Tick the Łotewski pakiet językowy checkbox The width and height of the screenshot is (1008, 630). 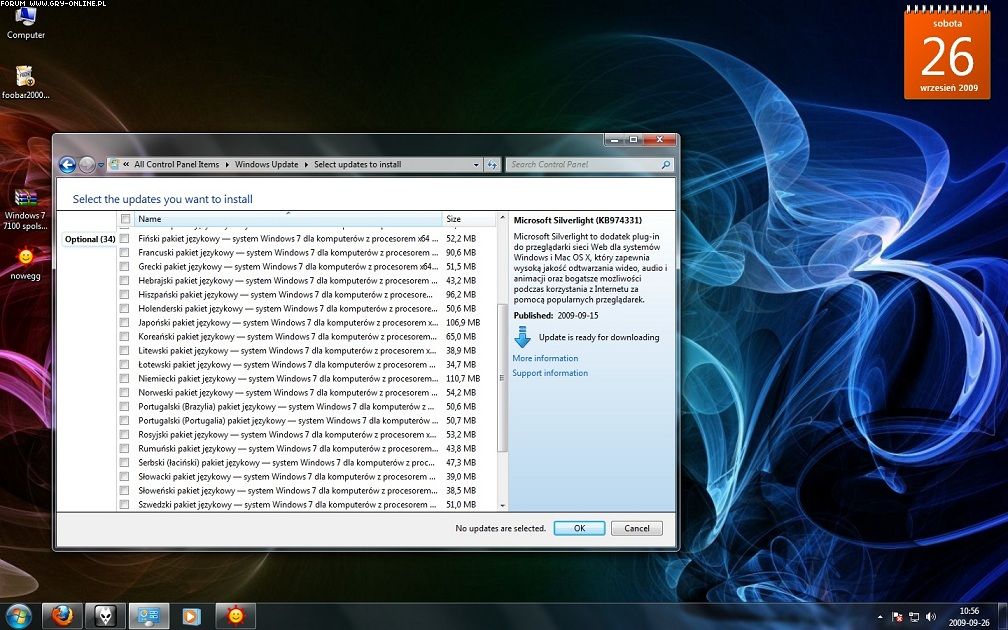point(124,364)
